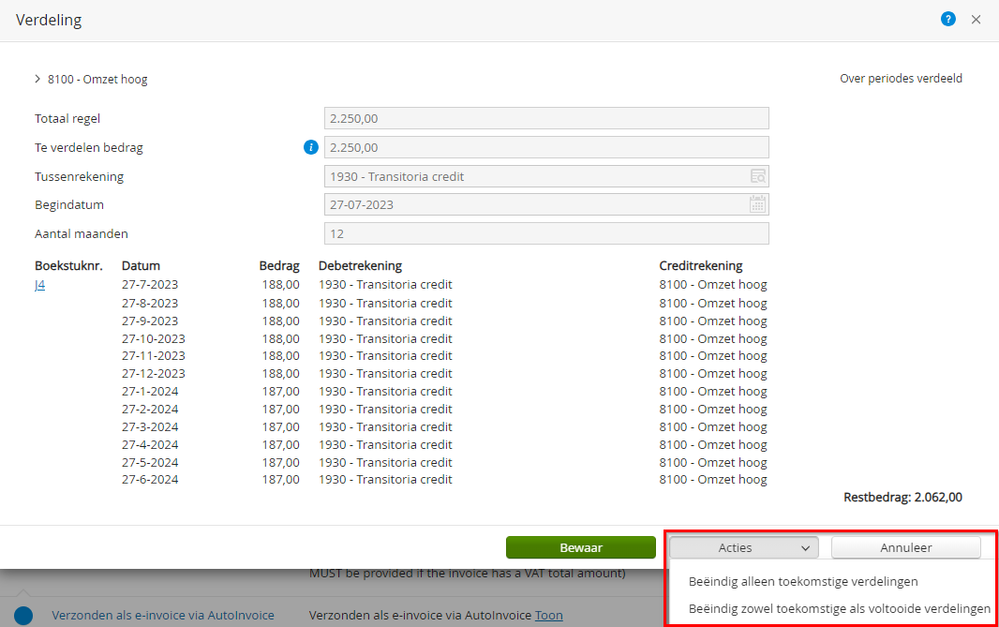Image resolution: width=999 pixels, height=627 pixels.
Task: Click the Te verdelen bedrag field
Action: [x=546, y=147]
